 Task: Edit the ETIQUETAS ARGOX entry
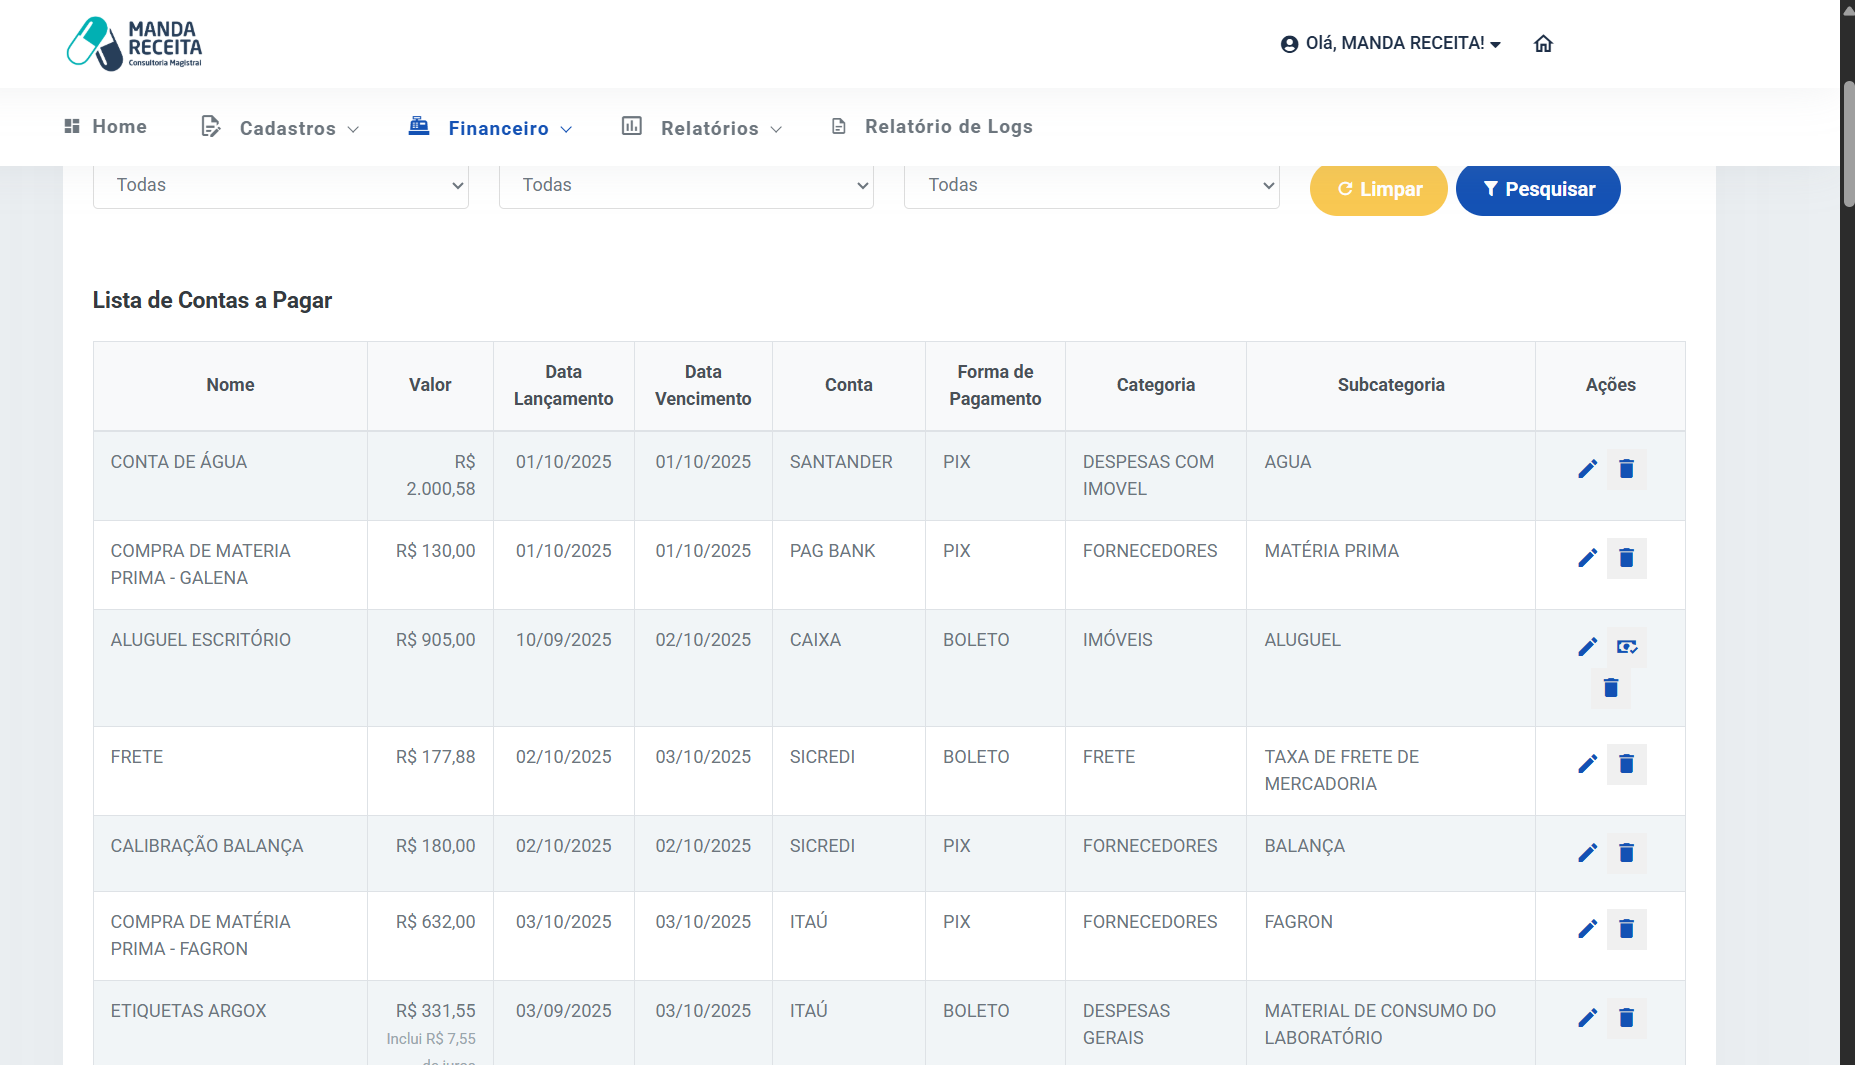click(x=1587, y=1018)
